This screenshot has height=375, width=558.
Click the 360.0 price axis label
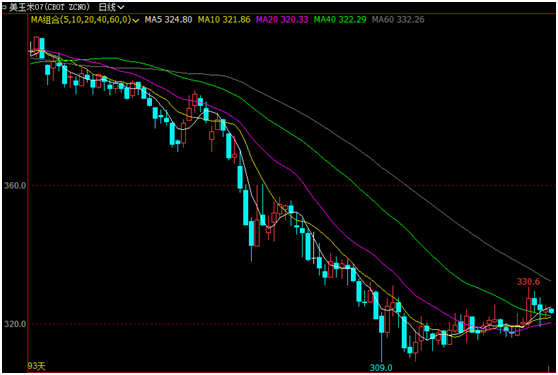click(x=15, y=186)
